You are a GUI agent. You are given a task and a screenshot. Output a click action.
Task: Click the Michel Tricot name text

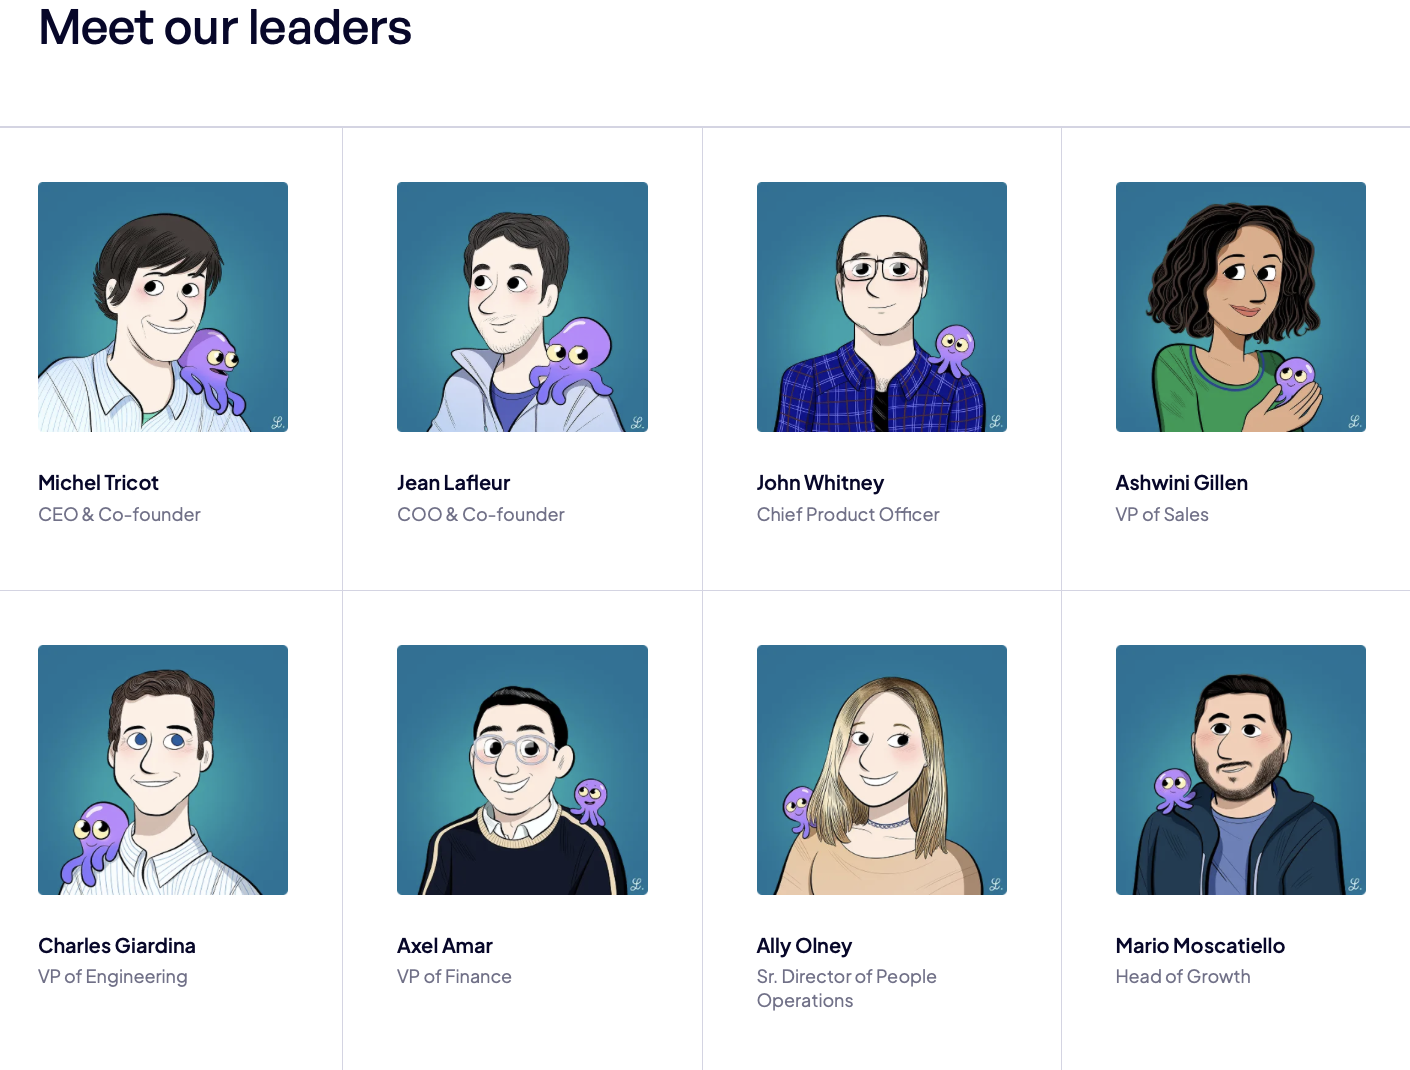[x=98, y=483]
